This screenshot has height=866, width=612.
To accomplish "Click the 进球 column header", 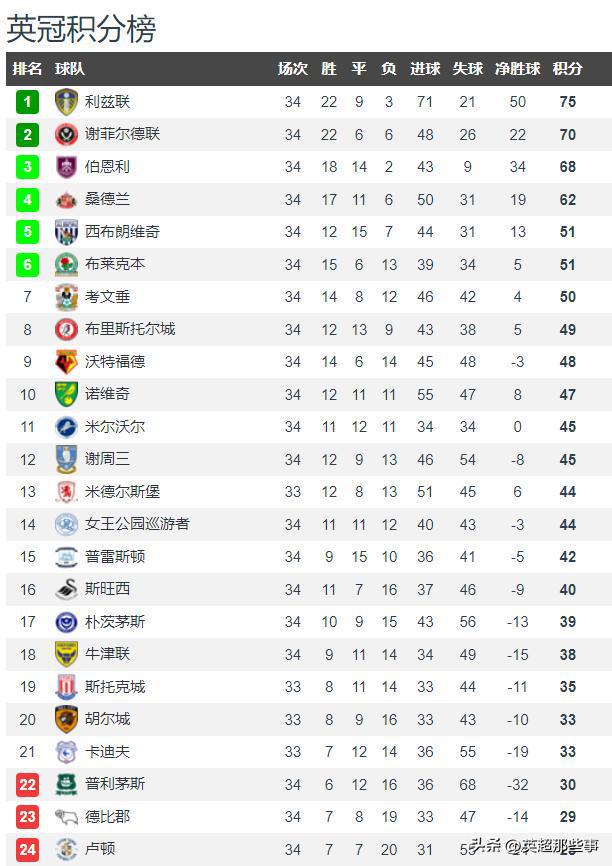I will [425, 69].
